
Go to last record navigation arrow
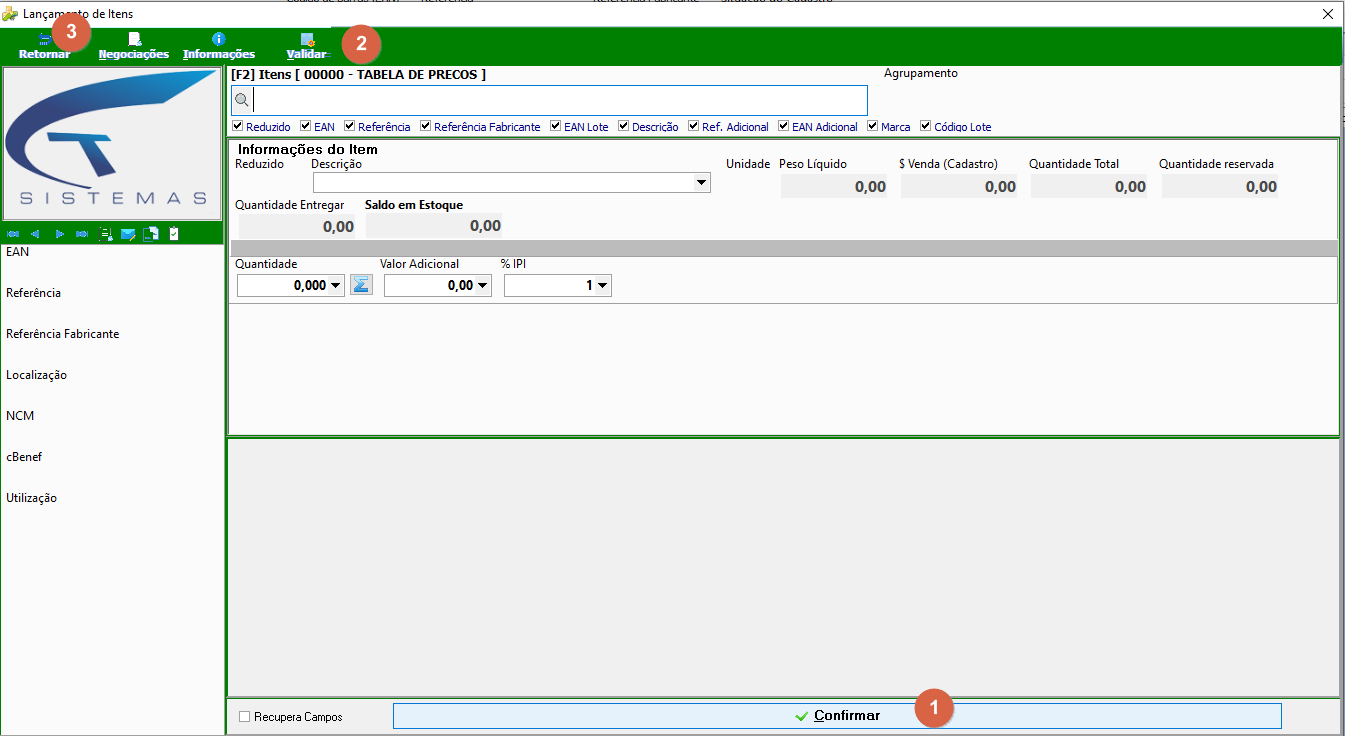coord(81,234)
